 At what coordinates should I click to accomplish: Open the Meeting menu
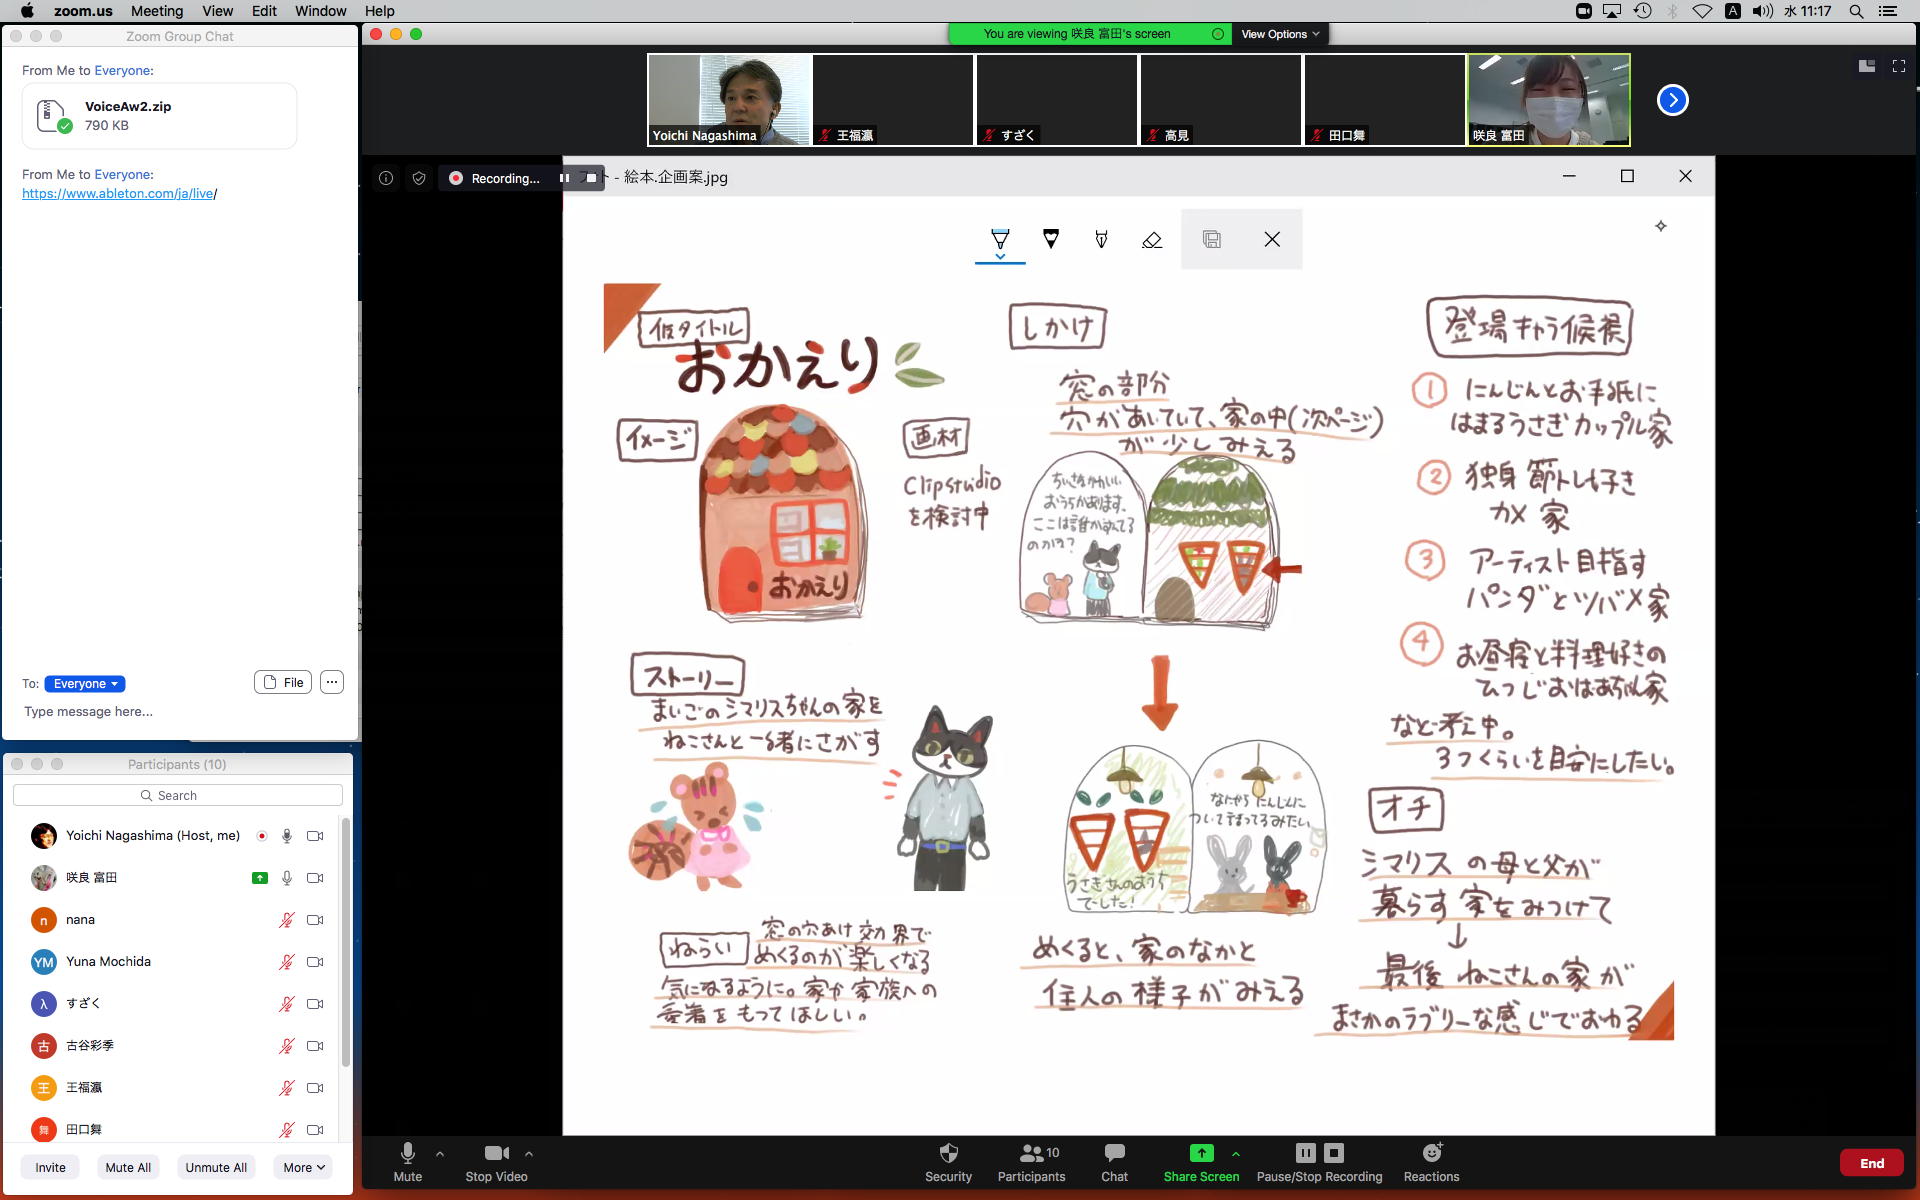tap(157, 11)
